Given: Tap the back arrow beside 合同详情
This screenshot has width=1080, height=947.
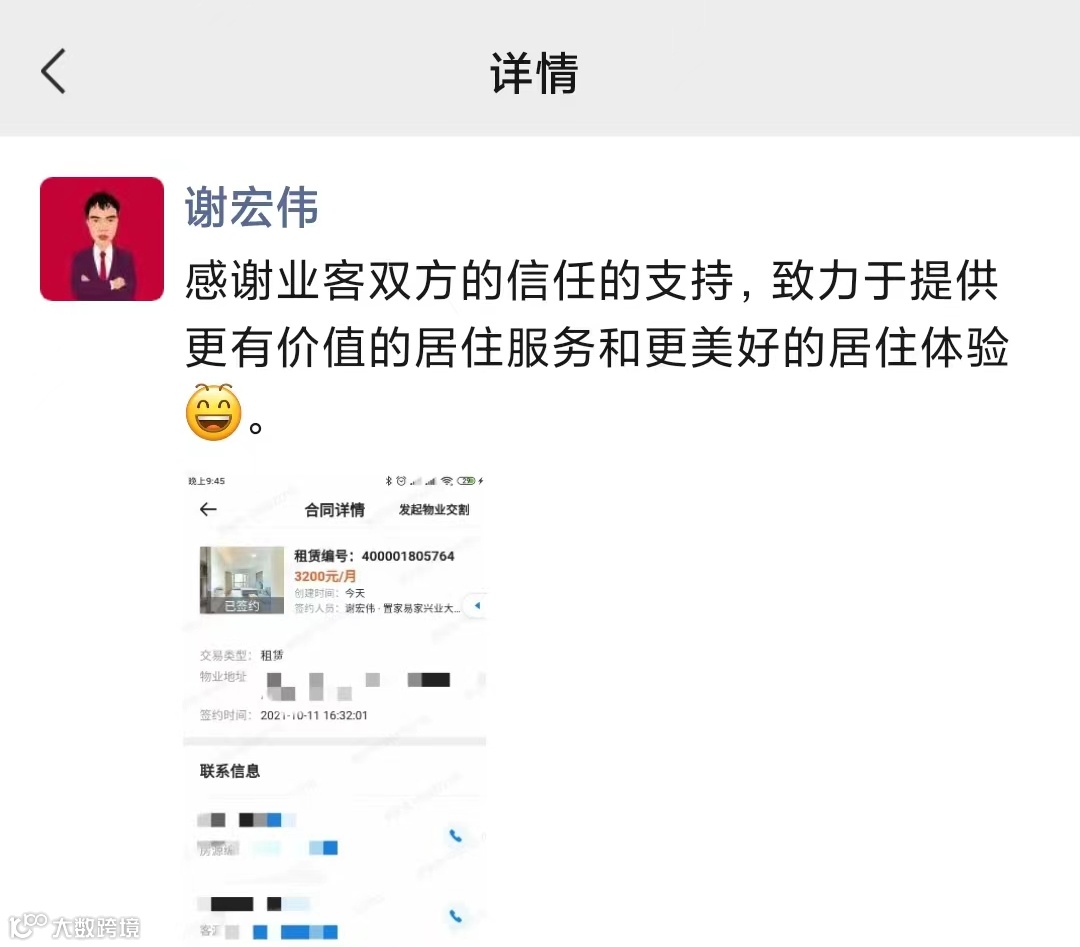Looking at the screenshot, I should click(x=208, y=509).
